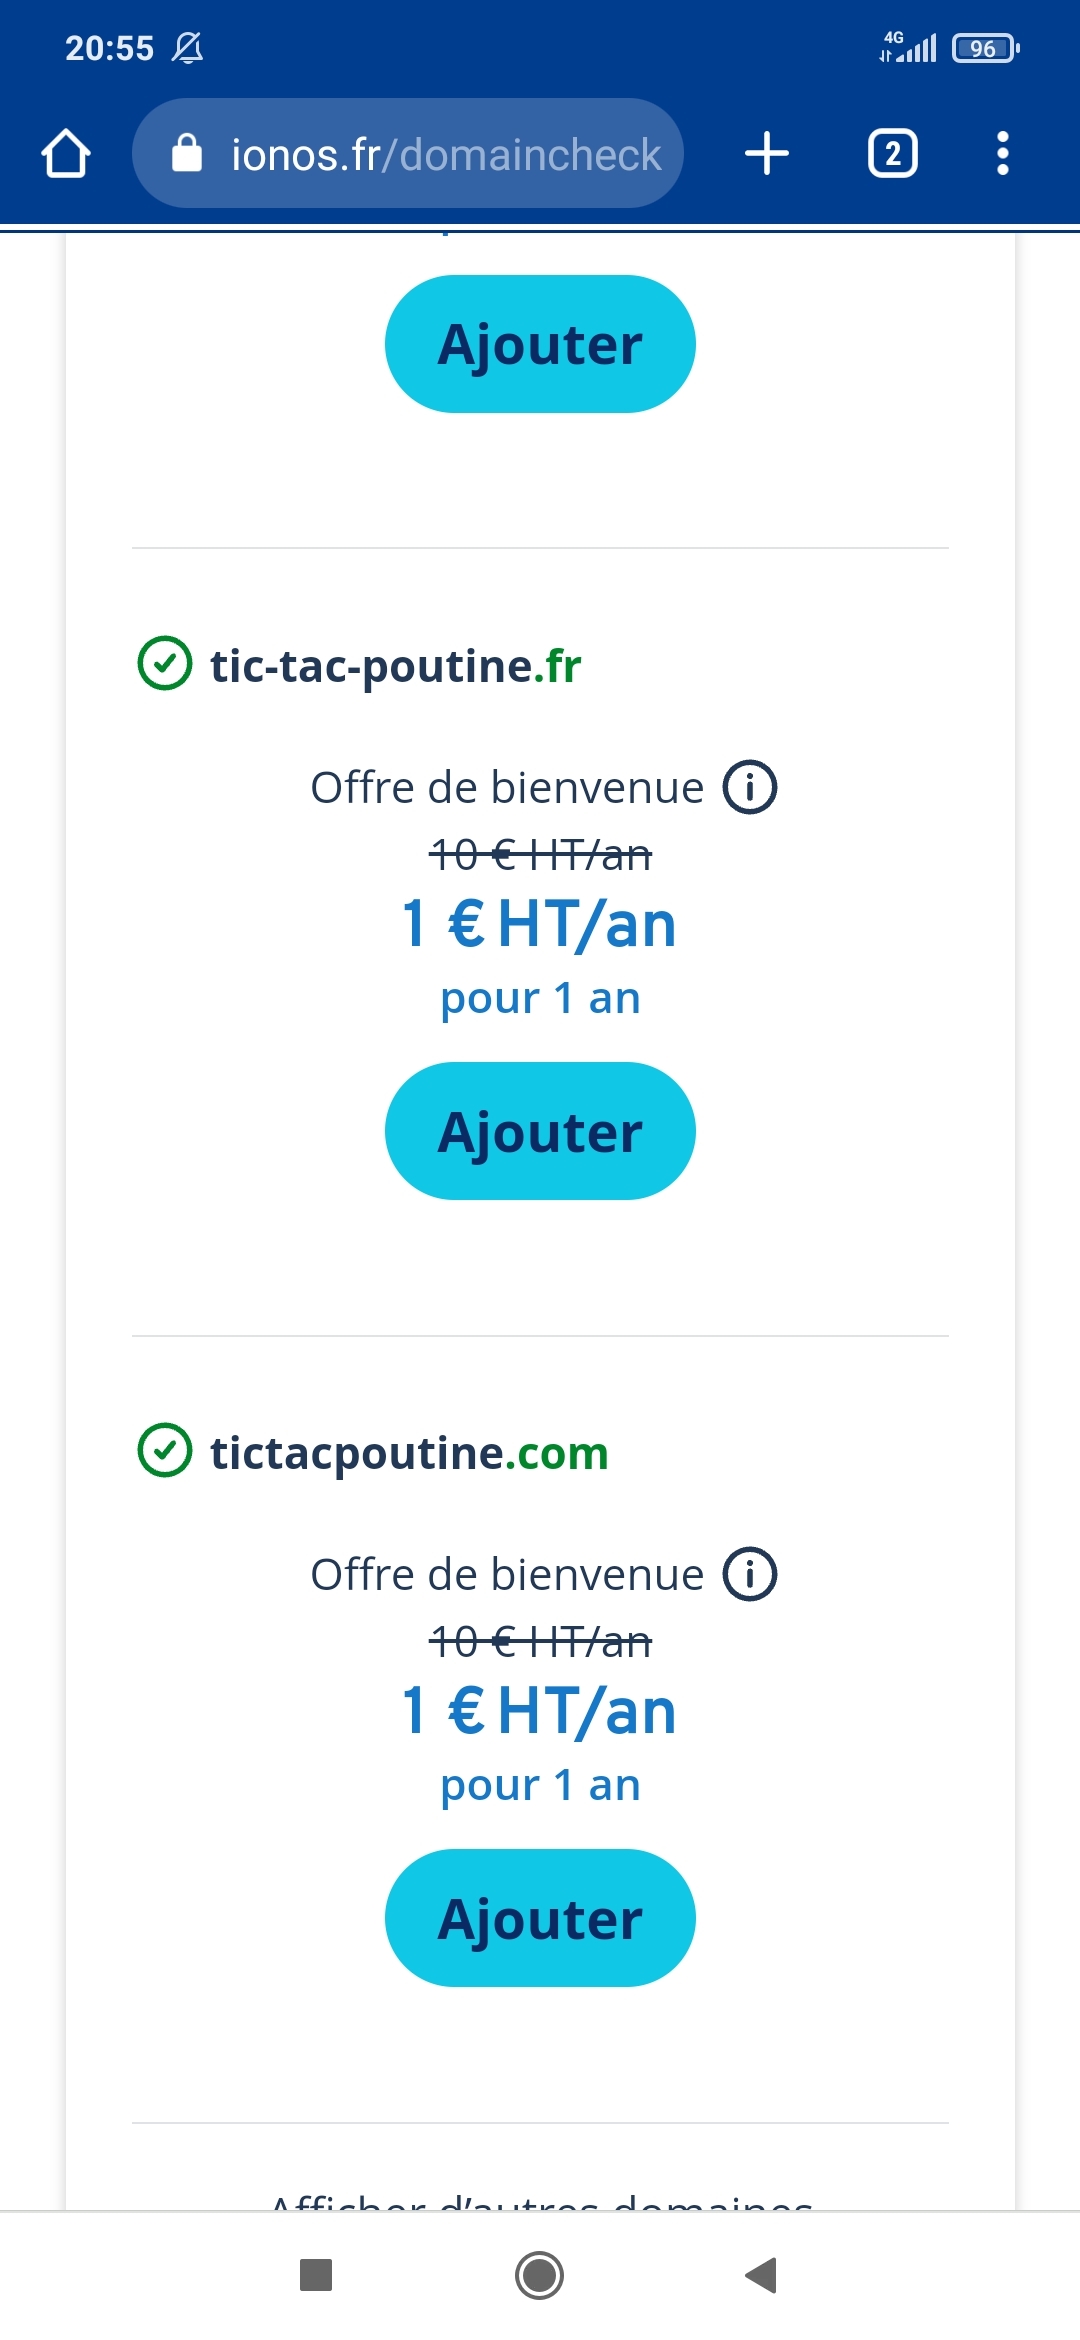This screenshot has width=1080, height=2340.
Task: Add tictacpoutine.com with Ajouter button
Action: pos(540,1918)
